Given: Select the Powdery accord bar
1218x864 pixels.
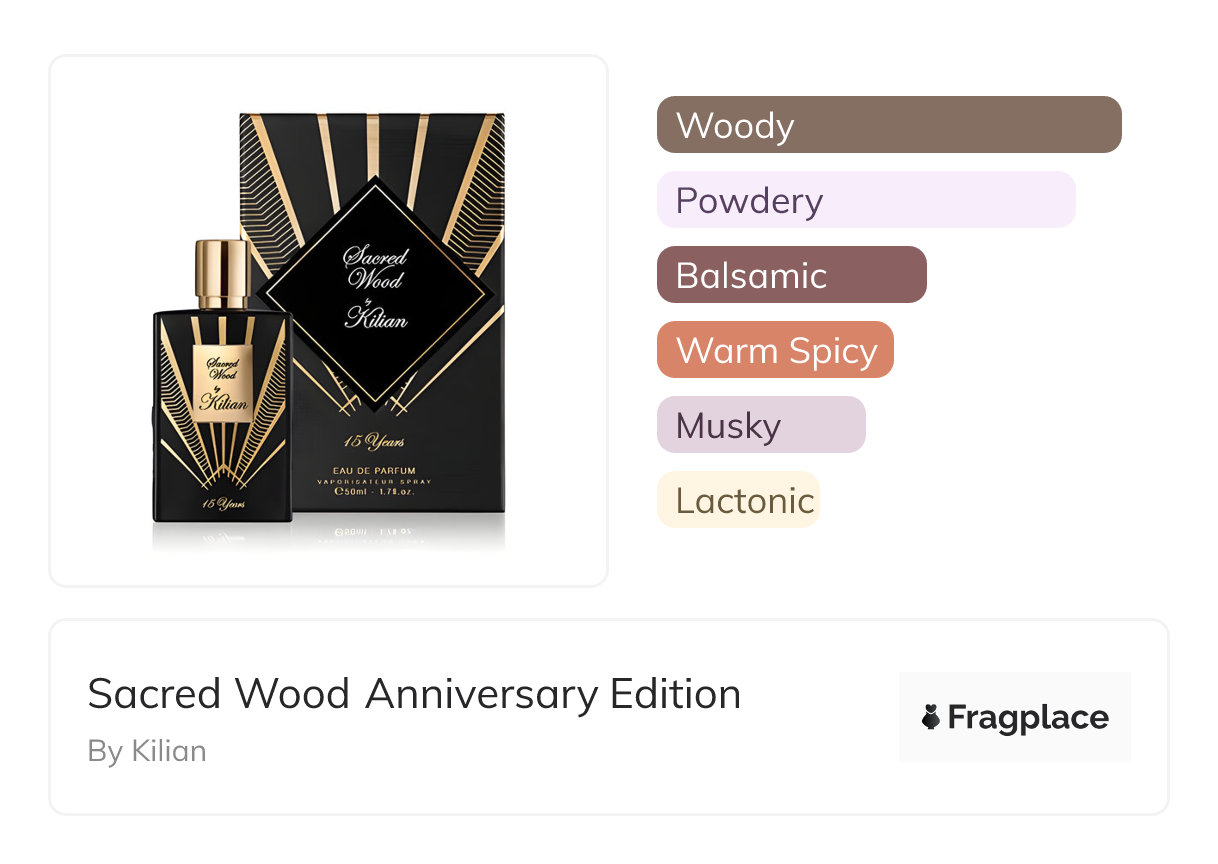Looking at the screenshot, I should (x=865, y=200).
